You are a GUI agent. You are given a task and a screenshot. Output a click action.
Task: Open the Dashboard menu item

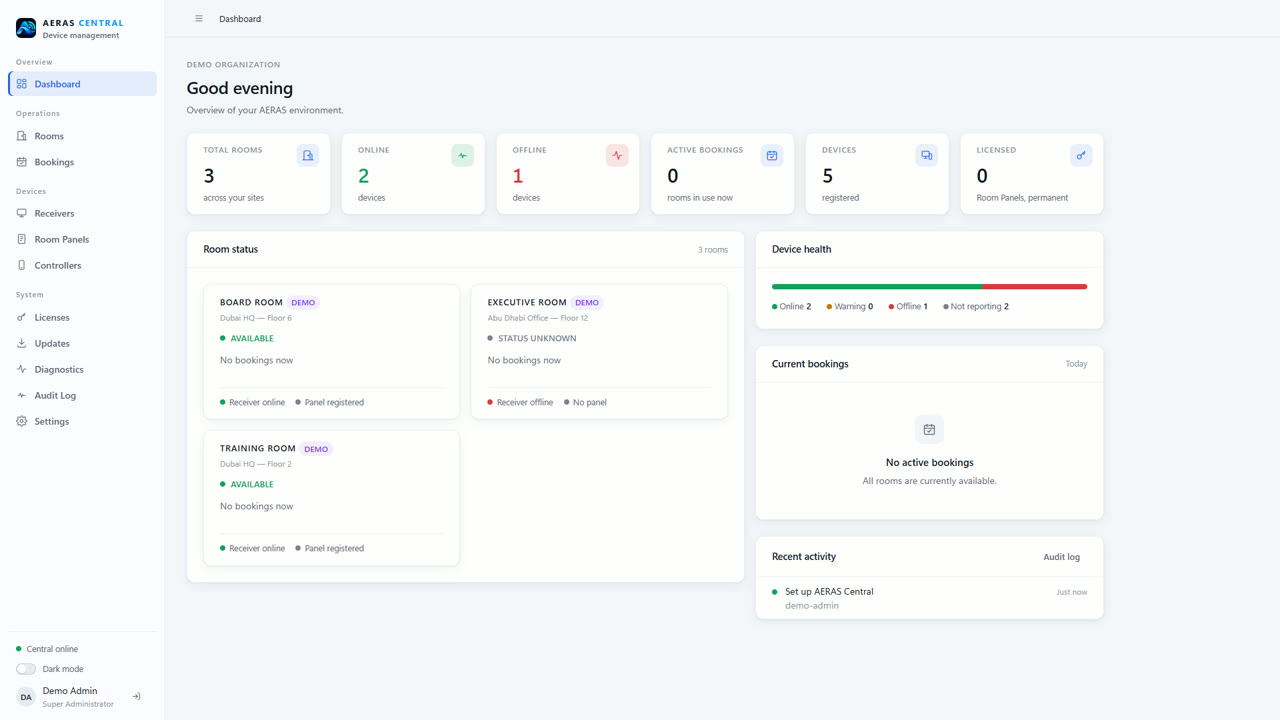(83, 84)
